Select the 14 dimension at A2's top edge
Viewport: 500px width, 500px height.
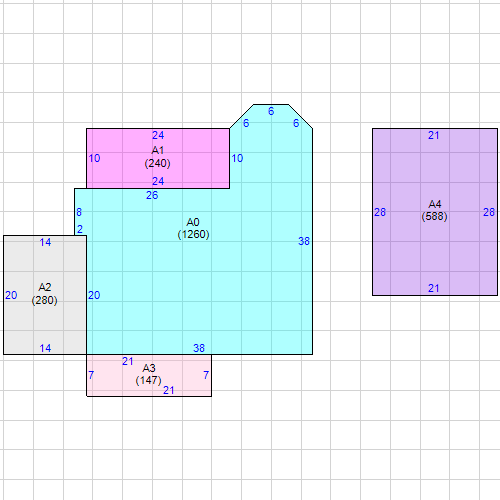coord(45,242)
